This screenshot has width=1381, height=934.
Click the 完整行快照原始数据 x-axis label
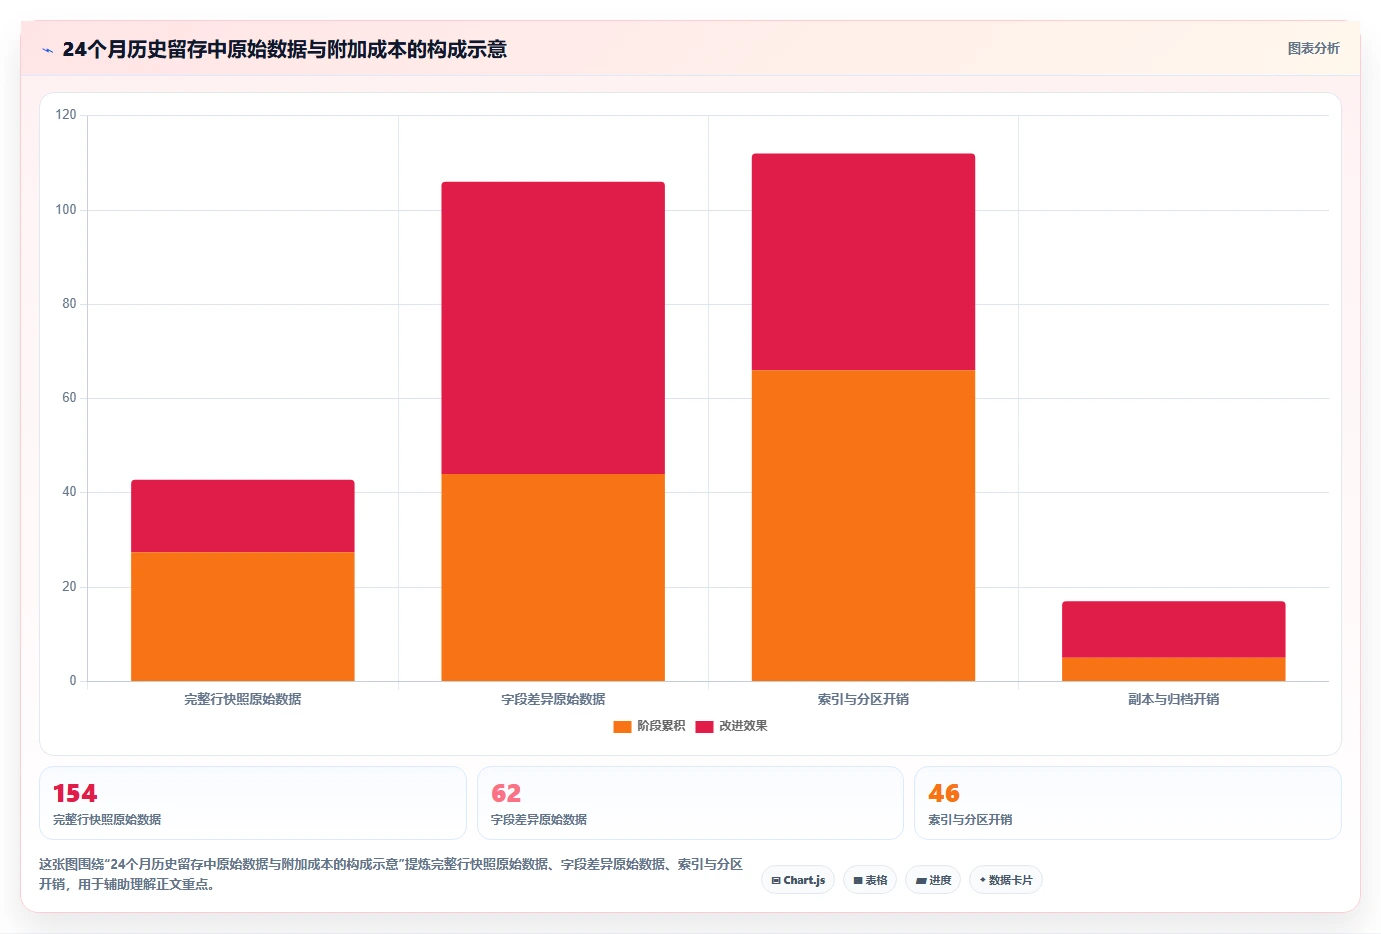(243, 699)
